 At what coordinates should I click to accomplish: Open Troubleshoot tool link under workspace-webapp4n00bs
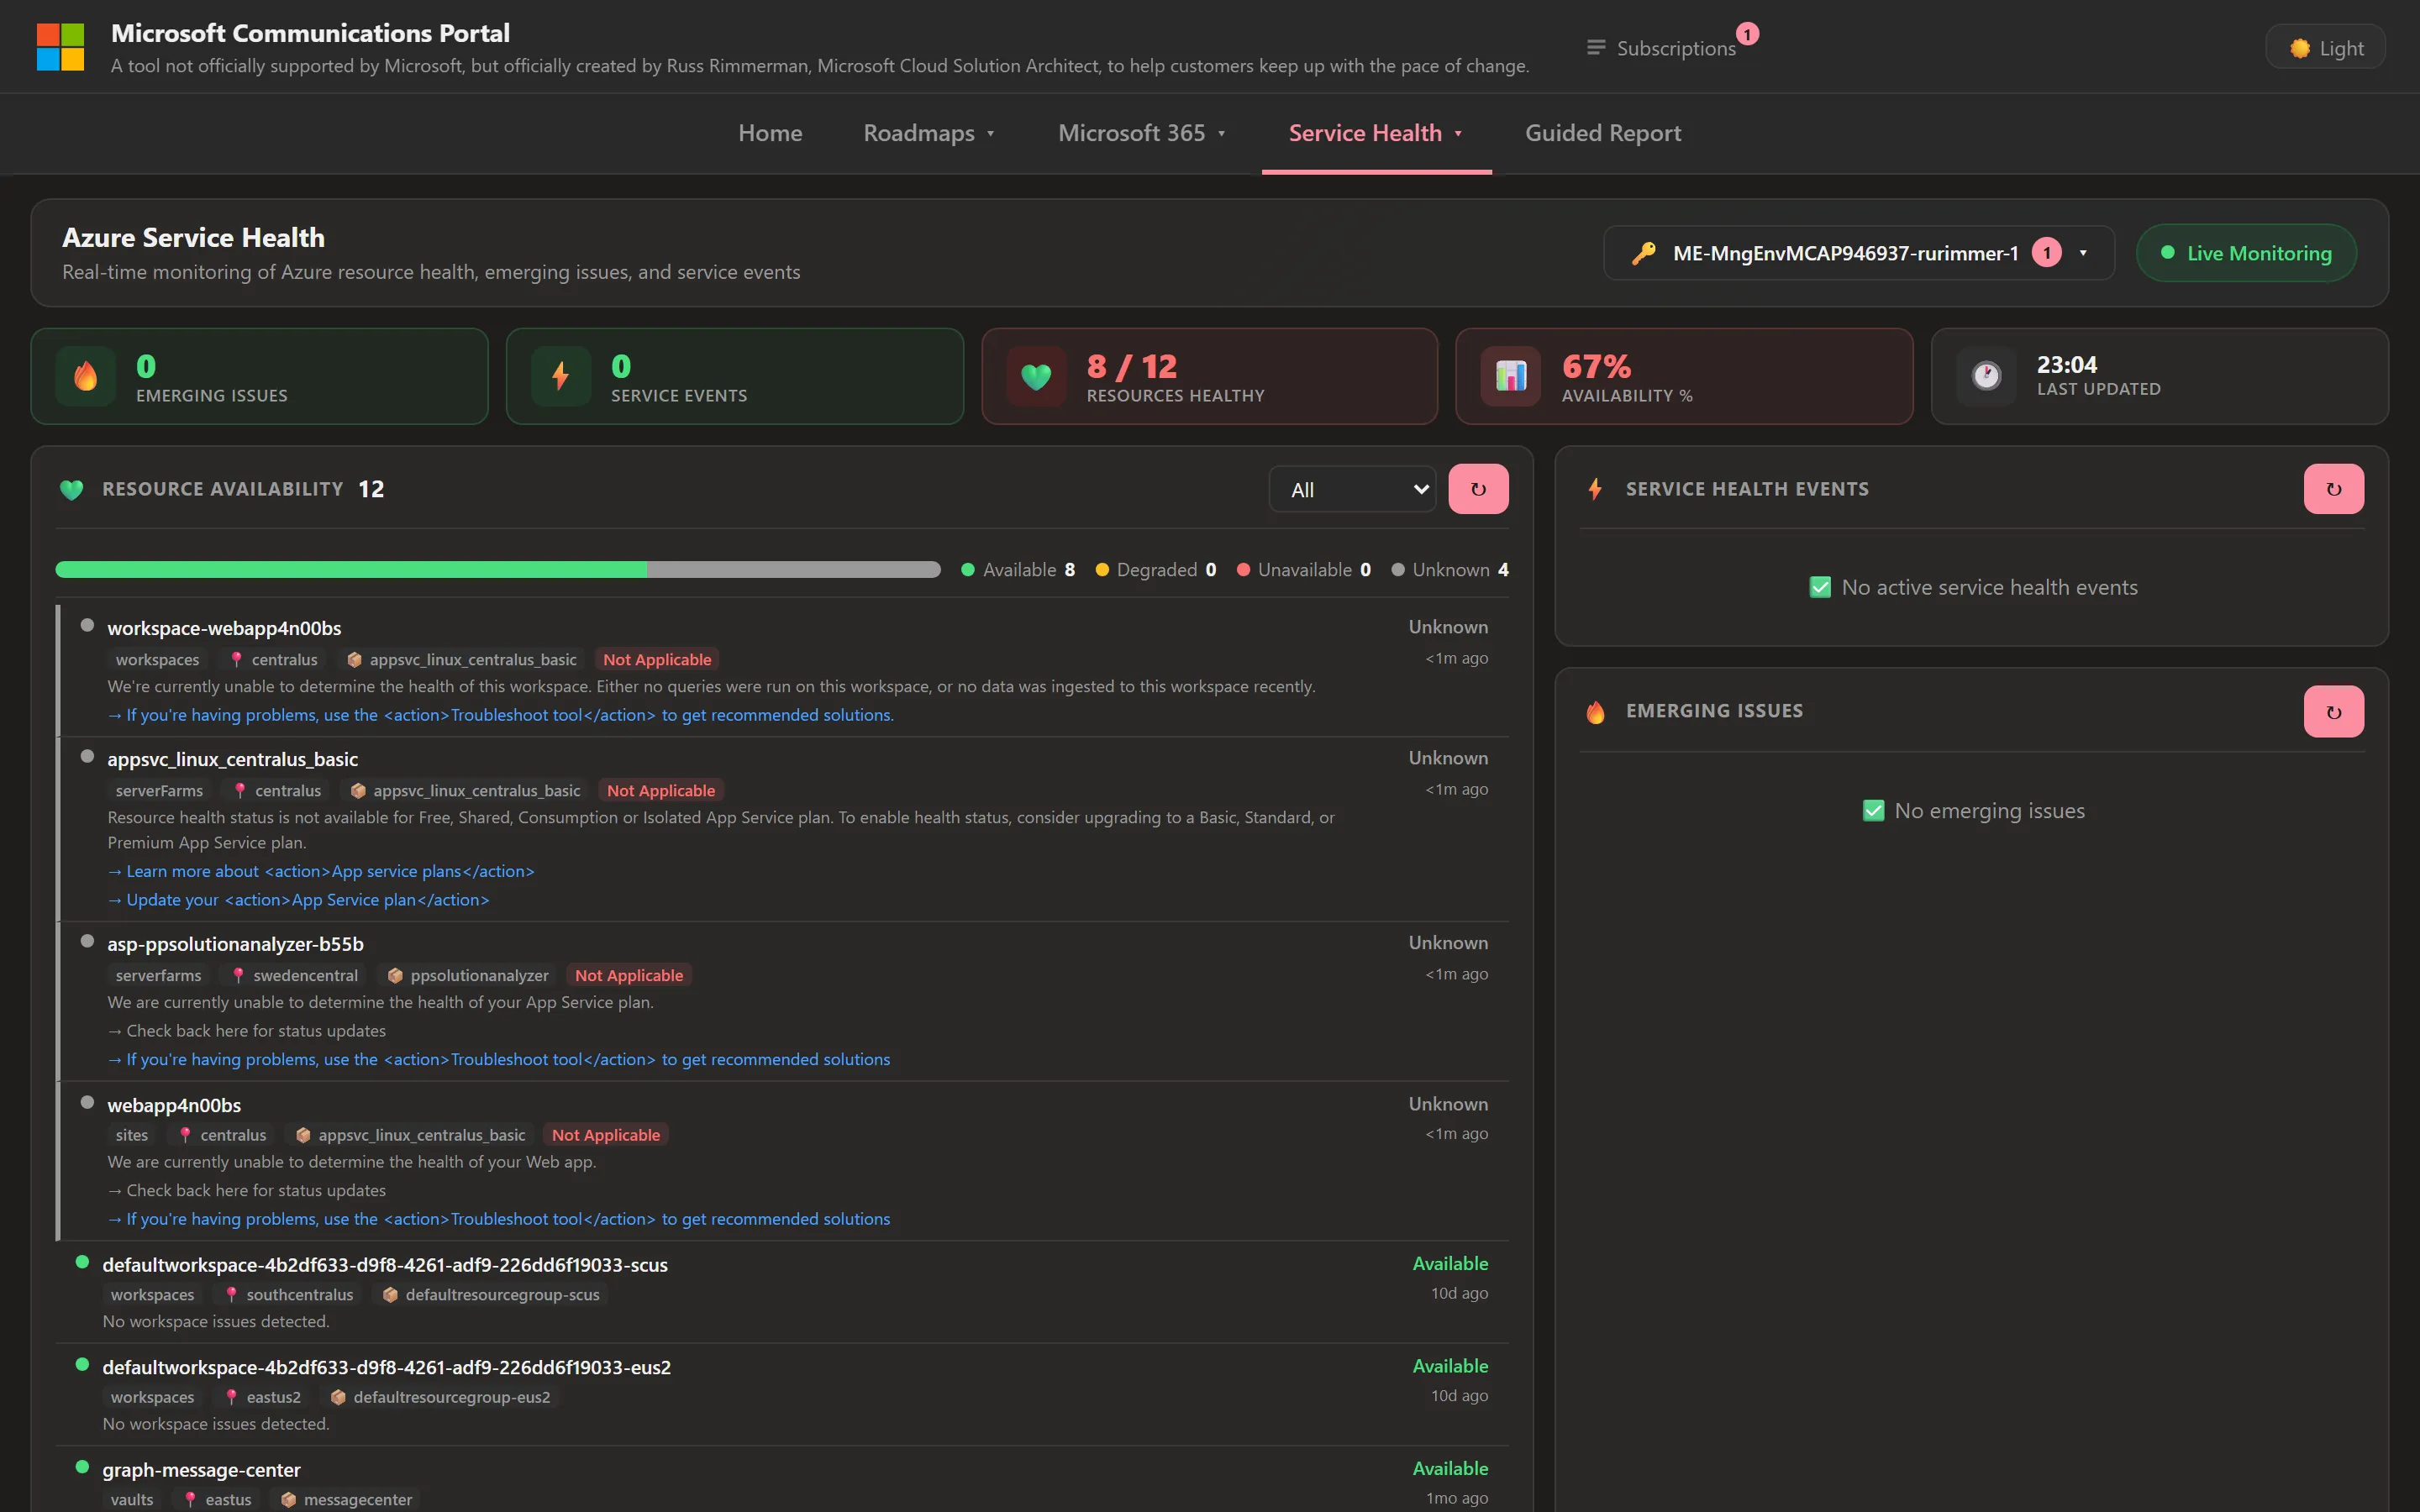(501, 715)
